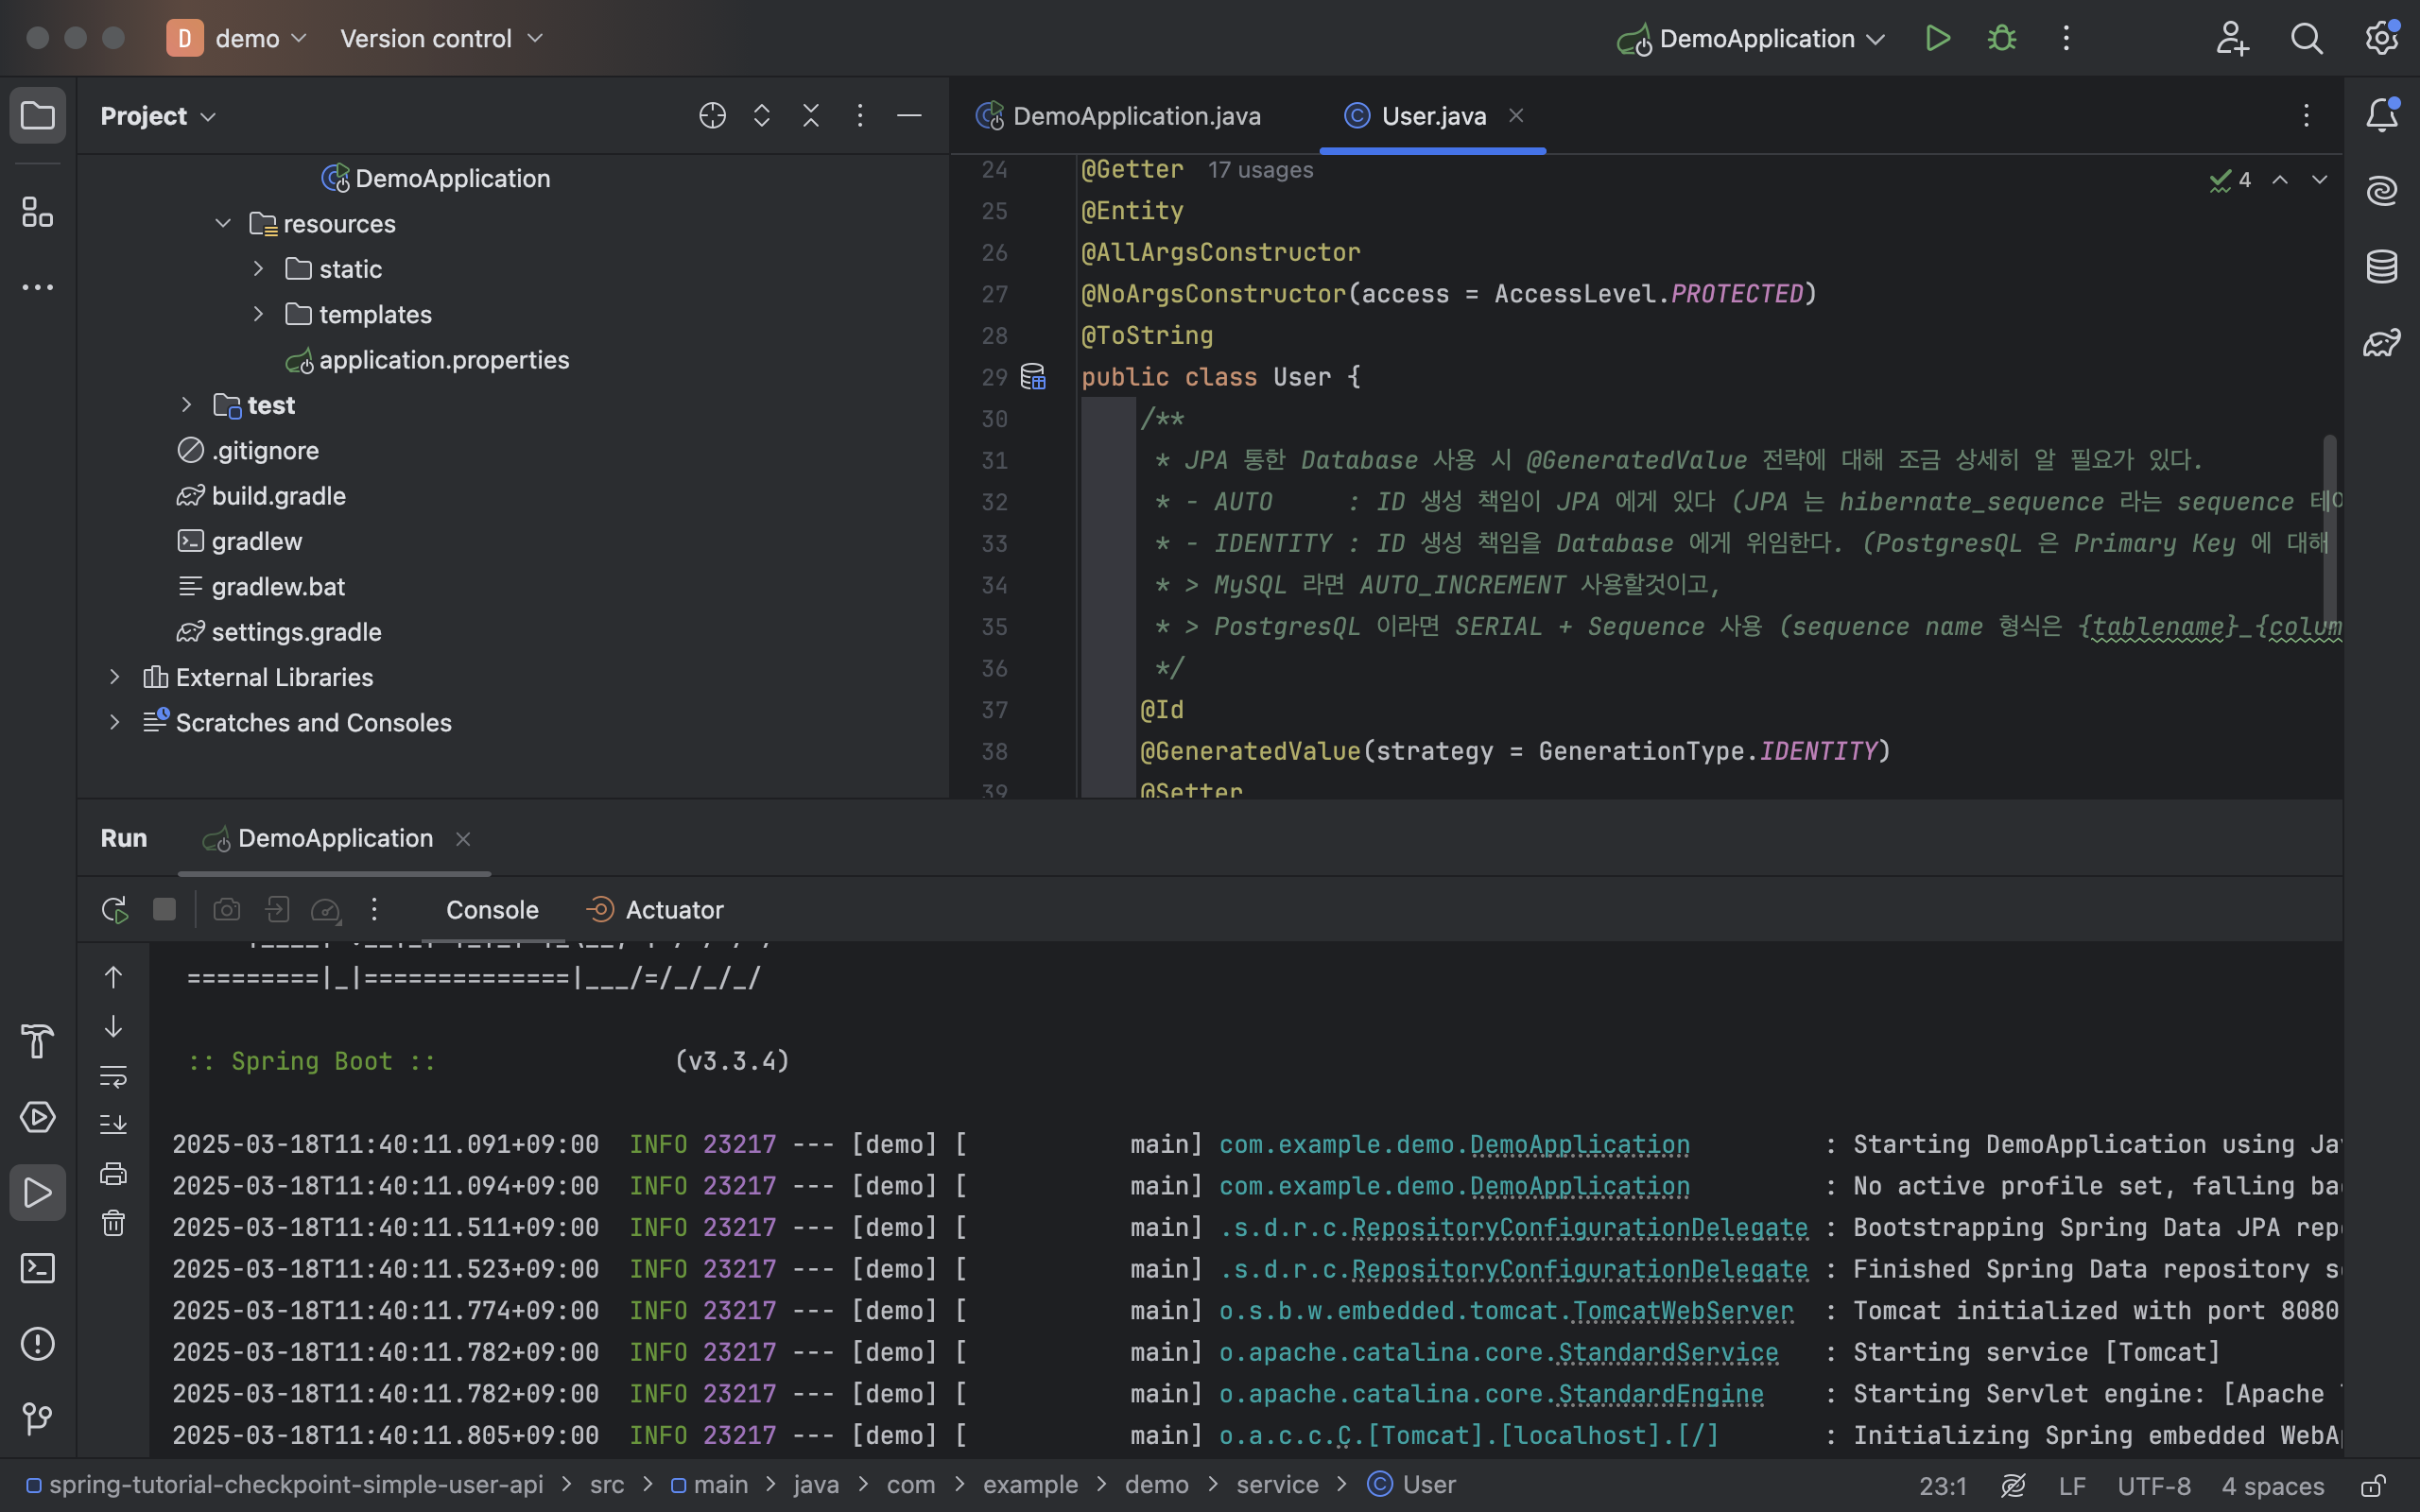Toggle read-only lock in status bar

click(x=2373, y=1485)
